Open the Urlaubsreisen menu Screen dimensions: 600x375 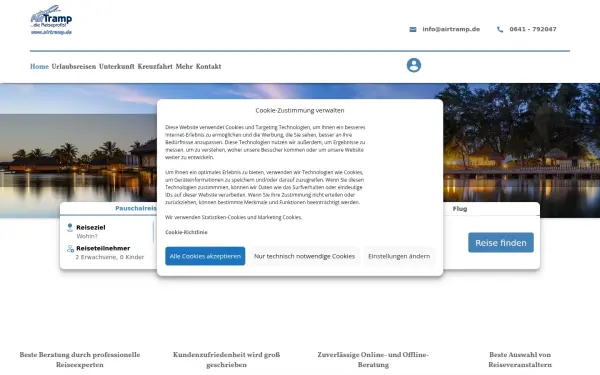pos(74,67)
